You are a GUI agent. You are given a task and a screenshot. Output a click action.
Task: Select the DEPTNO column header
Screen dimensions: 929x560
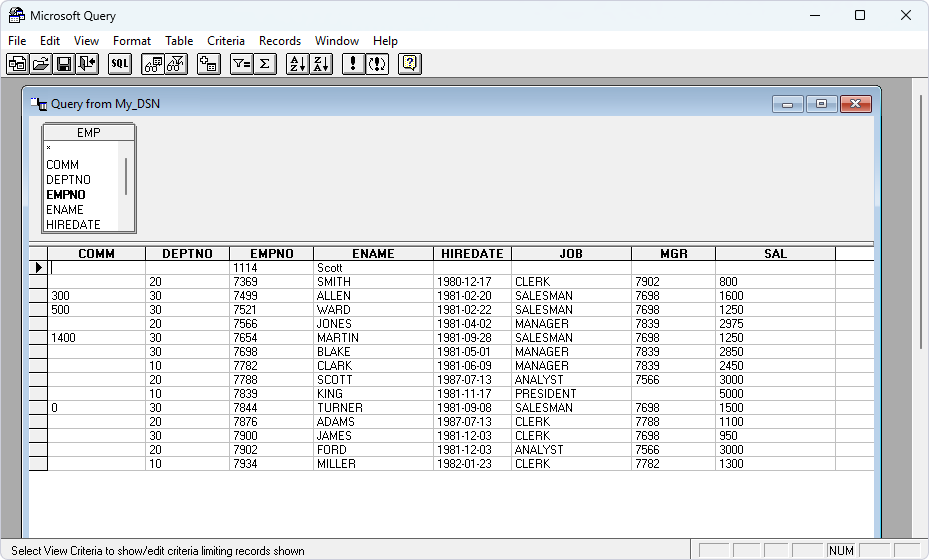[x=187, y=254]
